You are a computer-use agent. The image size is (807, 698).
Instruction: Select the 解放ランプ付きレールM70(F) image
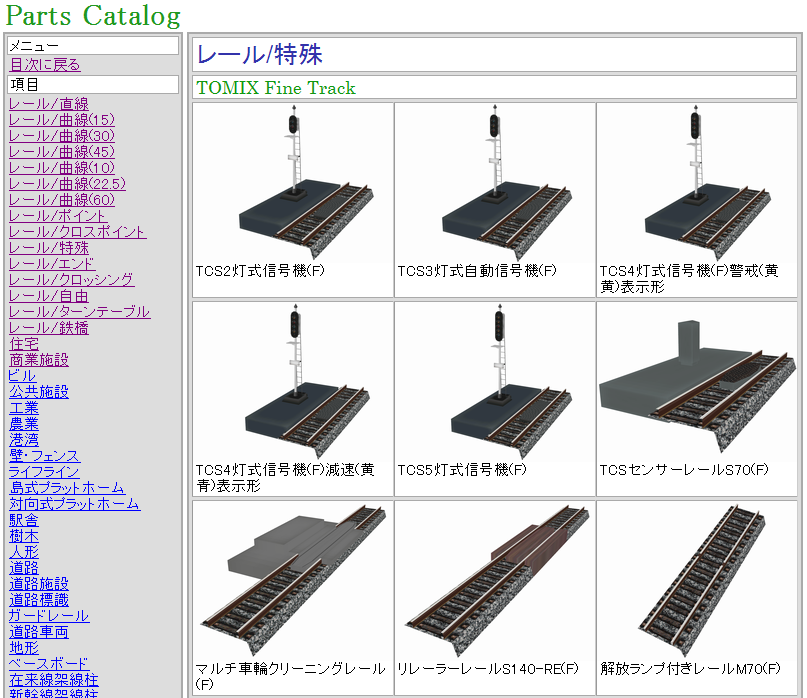point(696,582)
